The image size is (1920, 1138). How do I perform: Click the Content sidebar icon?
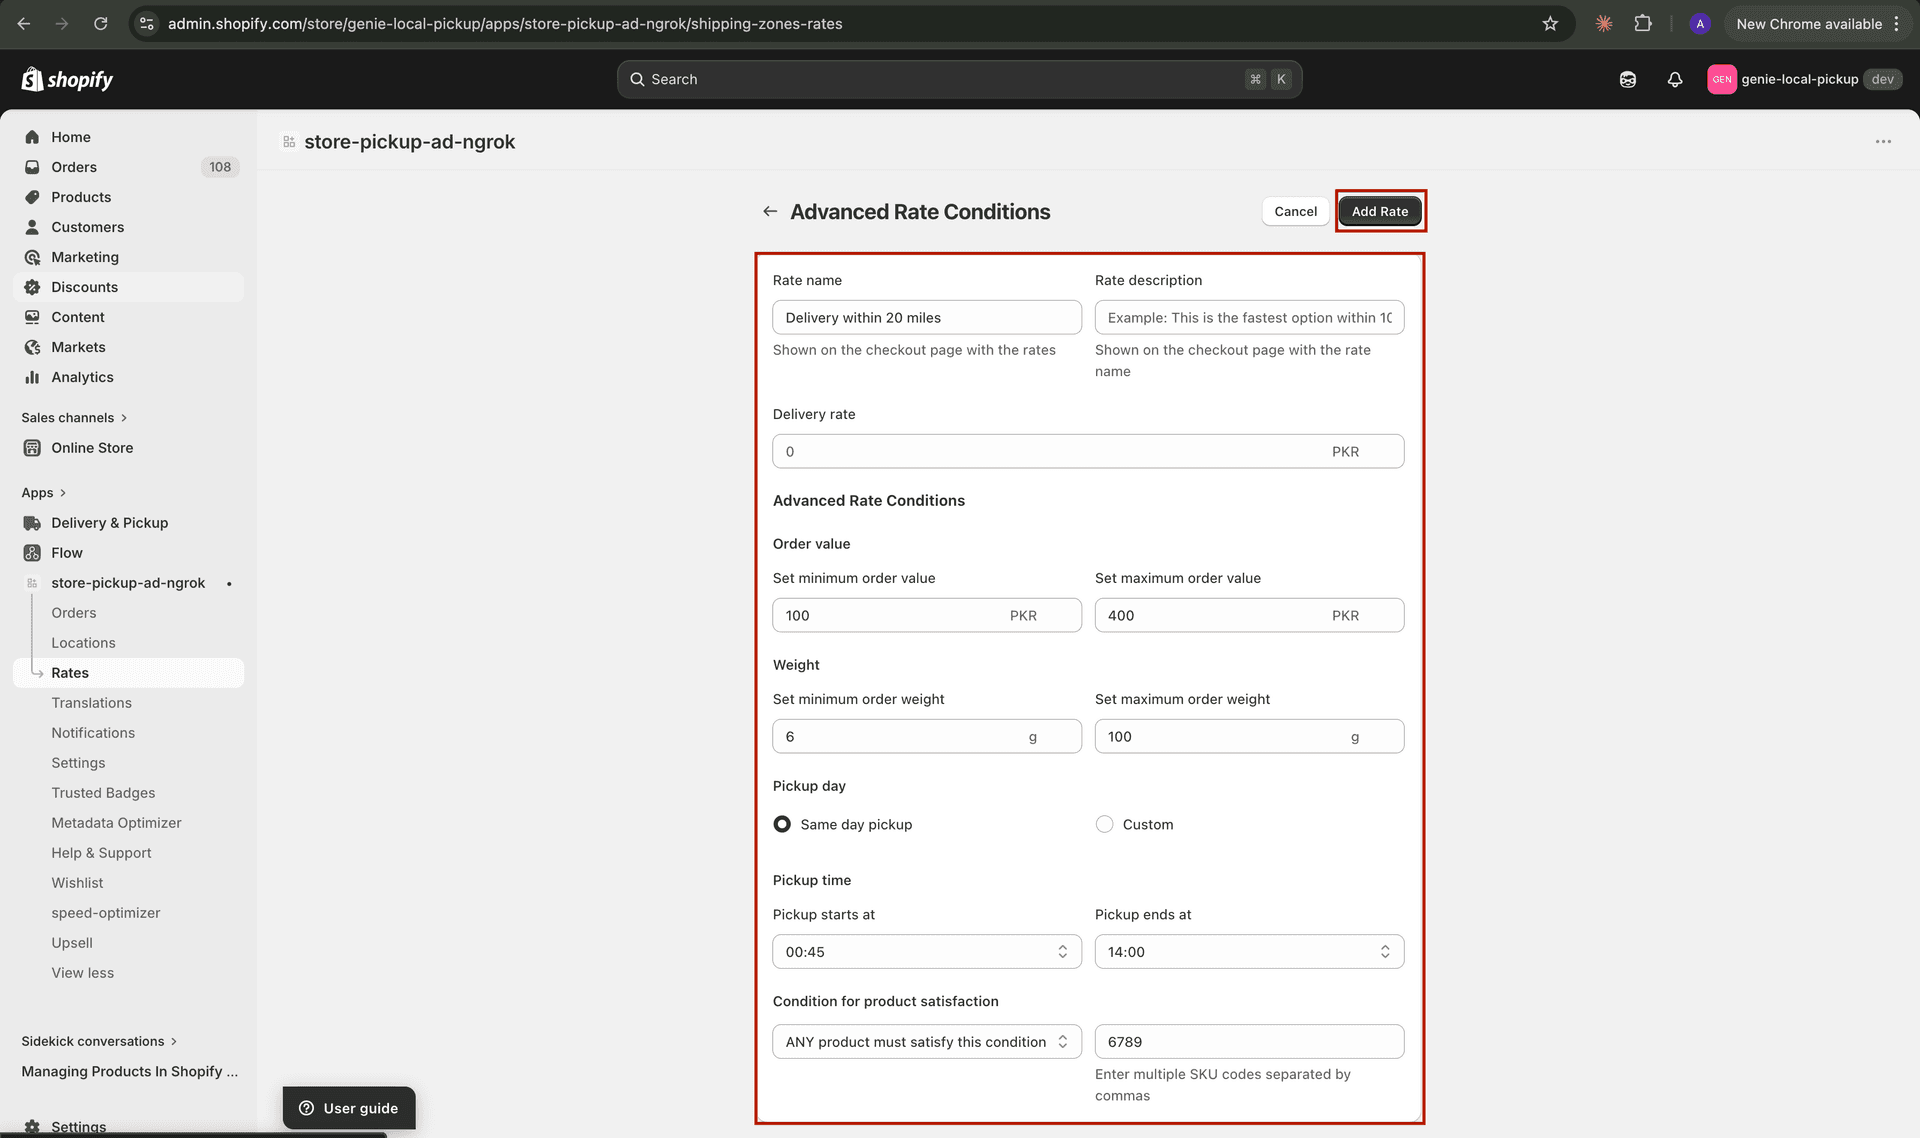pyautogui.click(x=32, y=317)
